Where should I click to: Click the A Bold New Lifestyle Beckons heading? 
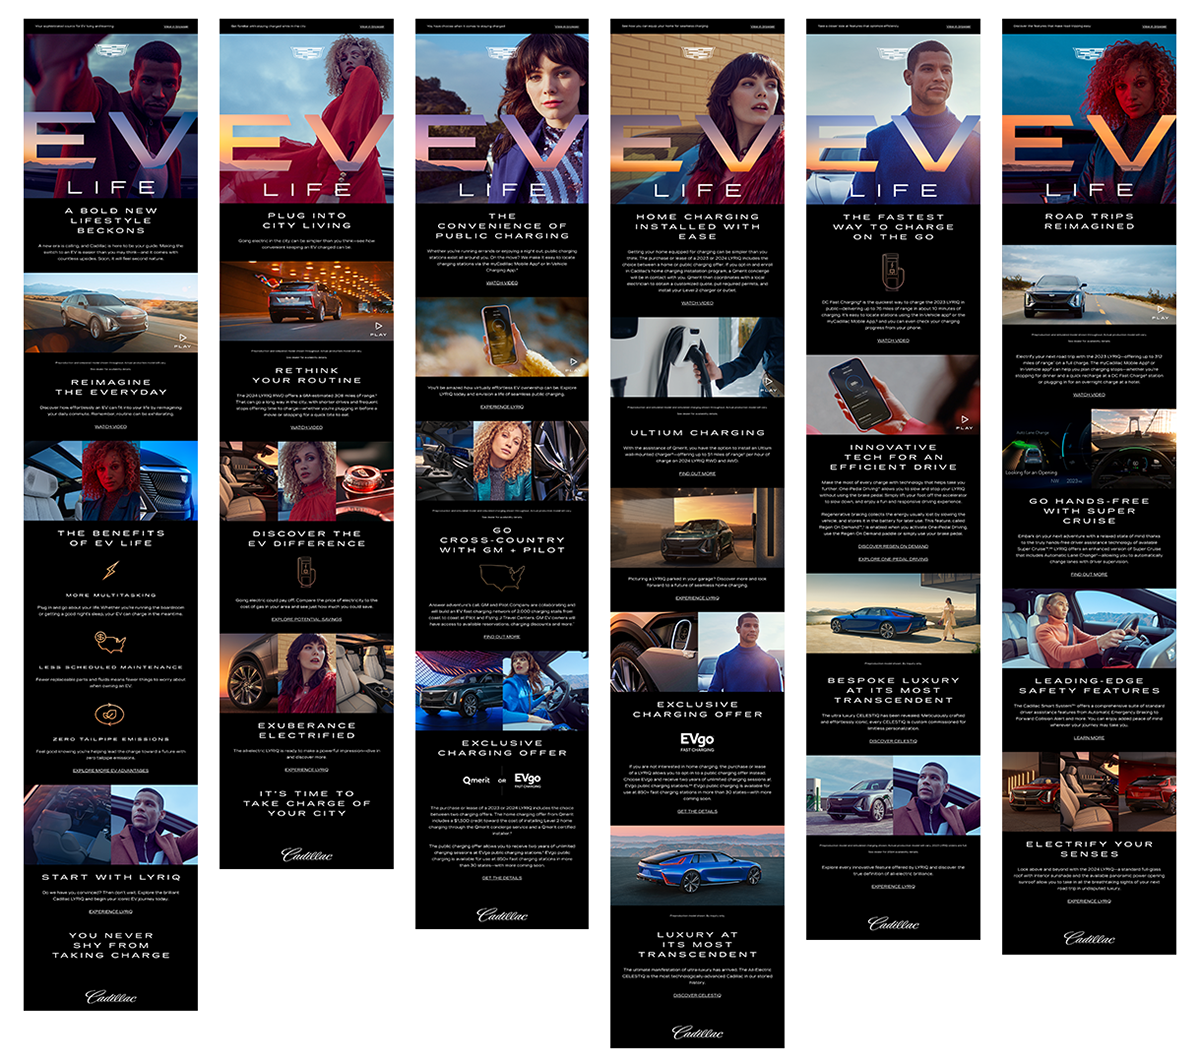111,220
